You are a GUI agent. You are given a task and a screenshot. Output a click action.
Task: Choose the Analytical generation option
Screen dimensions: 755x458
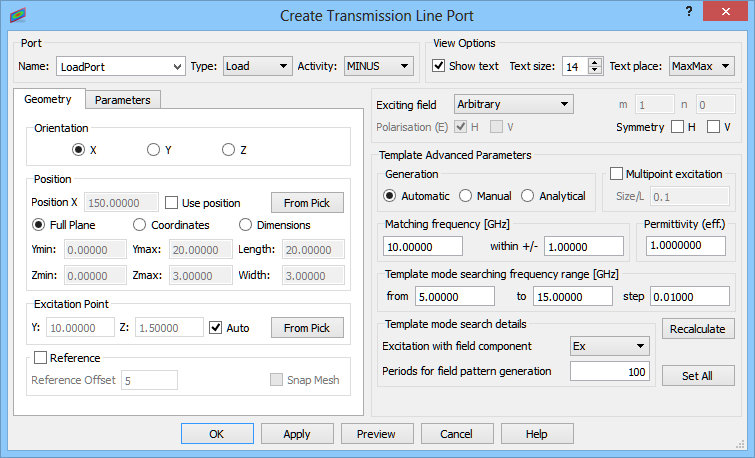(x=527, y=196)
